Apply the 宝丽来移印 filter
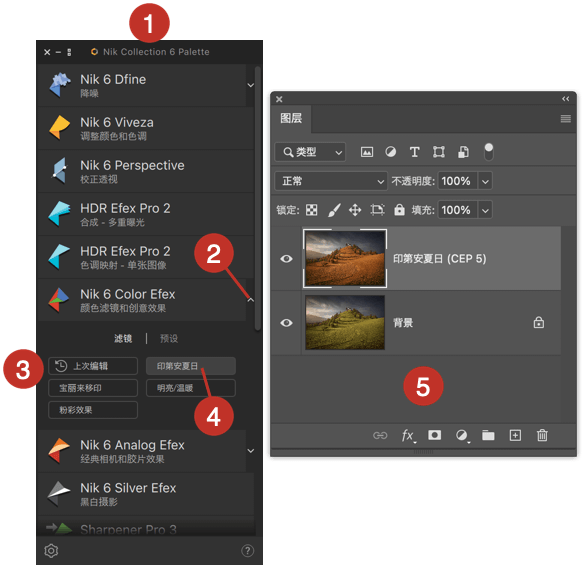582x565 pixels. 93,388
